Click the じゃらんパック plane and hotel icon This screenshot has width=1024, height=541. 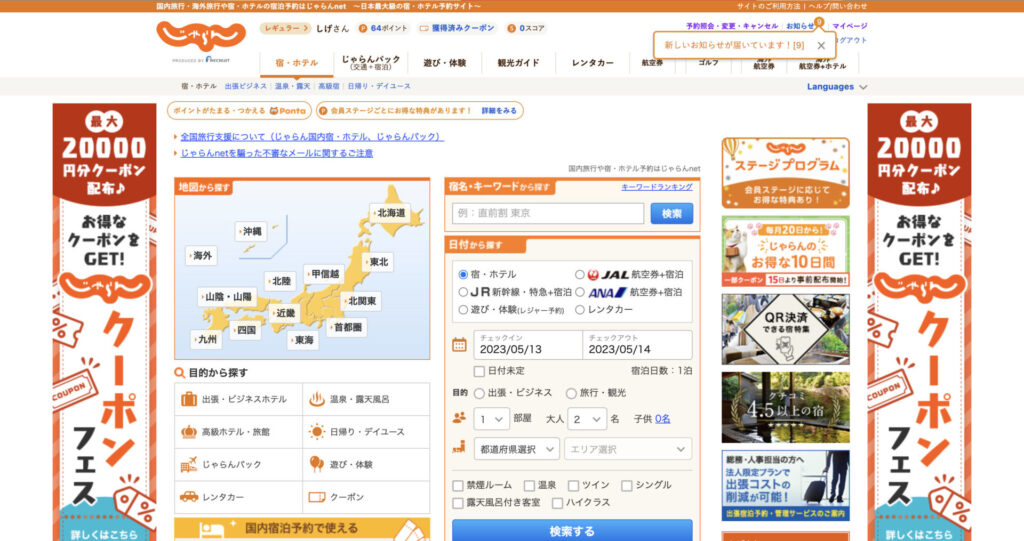point(189,464)
